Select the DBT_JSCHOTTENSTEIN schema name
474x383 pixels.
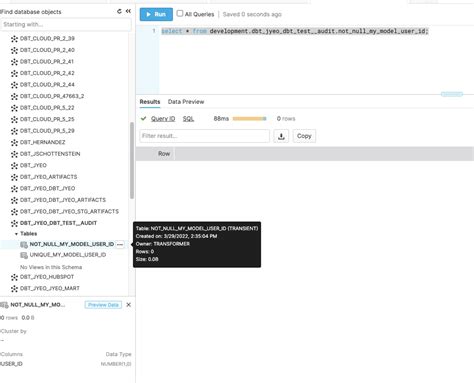coord(50,154)
